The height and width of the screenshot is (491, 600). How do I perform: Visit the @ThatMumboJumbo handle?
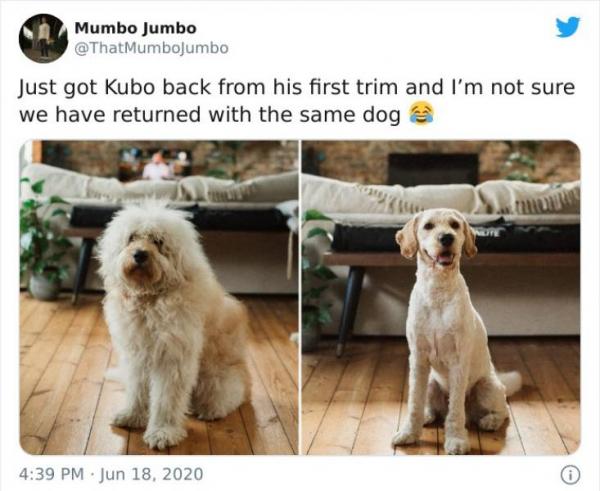point(152,48)
